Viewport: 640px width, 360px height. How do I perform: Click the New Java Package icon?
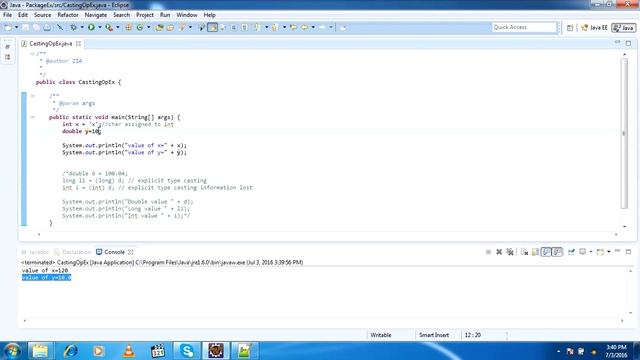(x=129, y=27)
